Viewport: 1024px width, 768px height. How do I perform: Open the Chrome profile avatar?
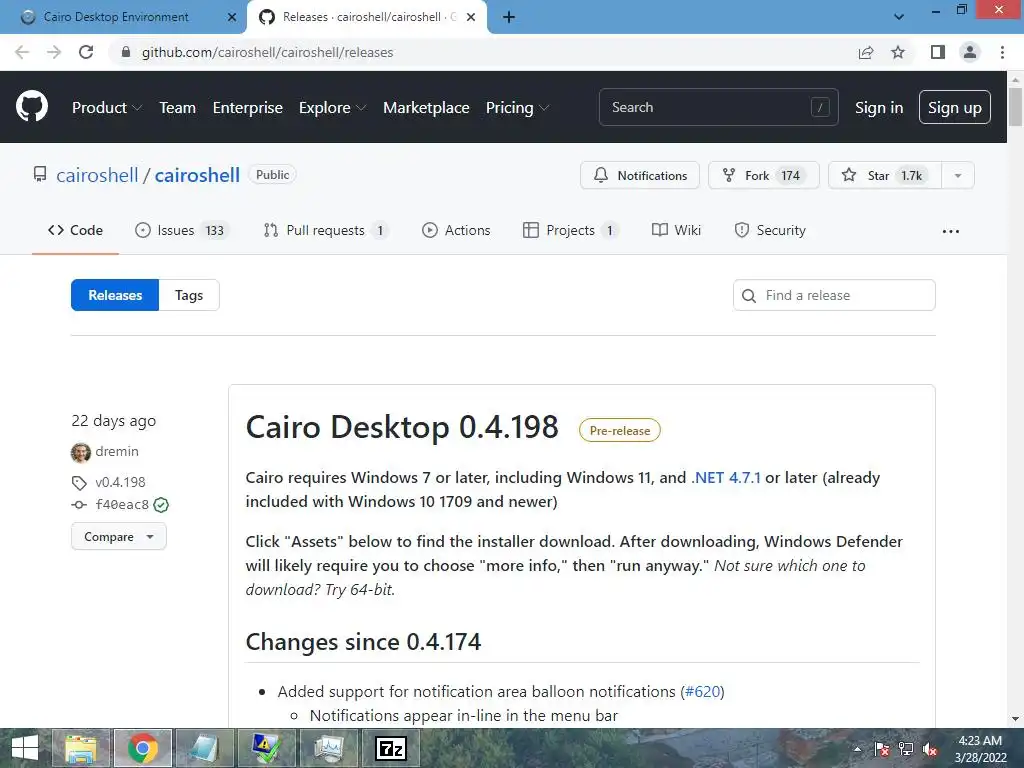click(970, 52)
